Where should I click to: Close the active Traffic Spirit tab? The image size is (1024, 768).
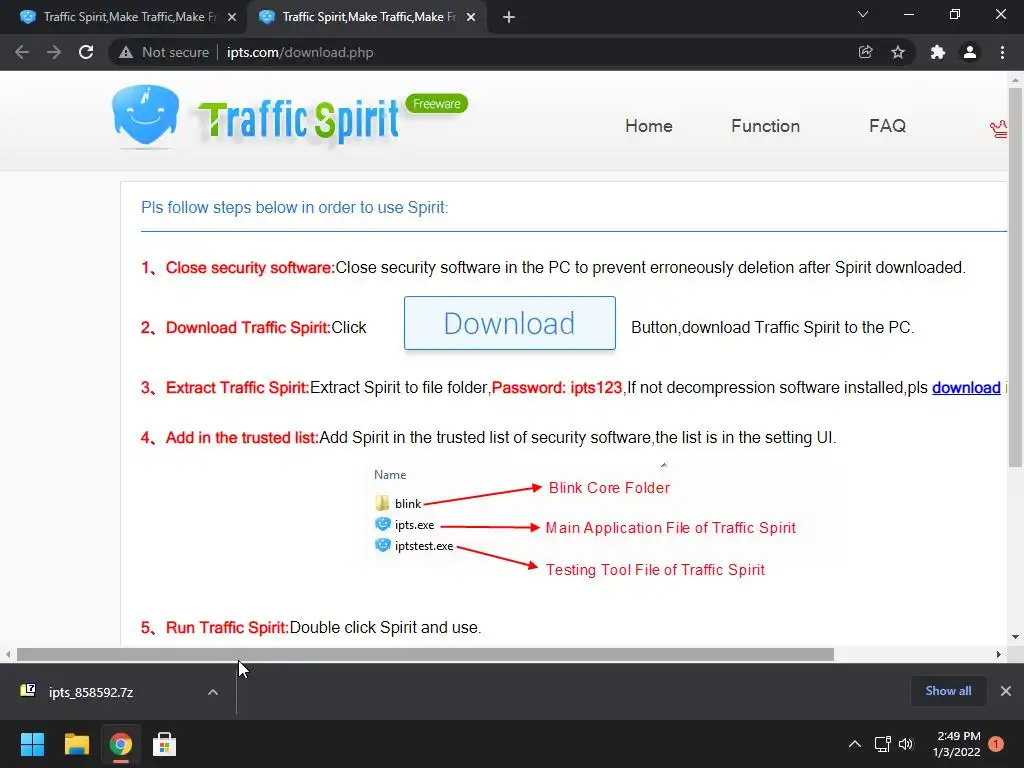click(x=471, y=17)
